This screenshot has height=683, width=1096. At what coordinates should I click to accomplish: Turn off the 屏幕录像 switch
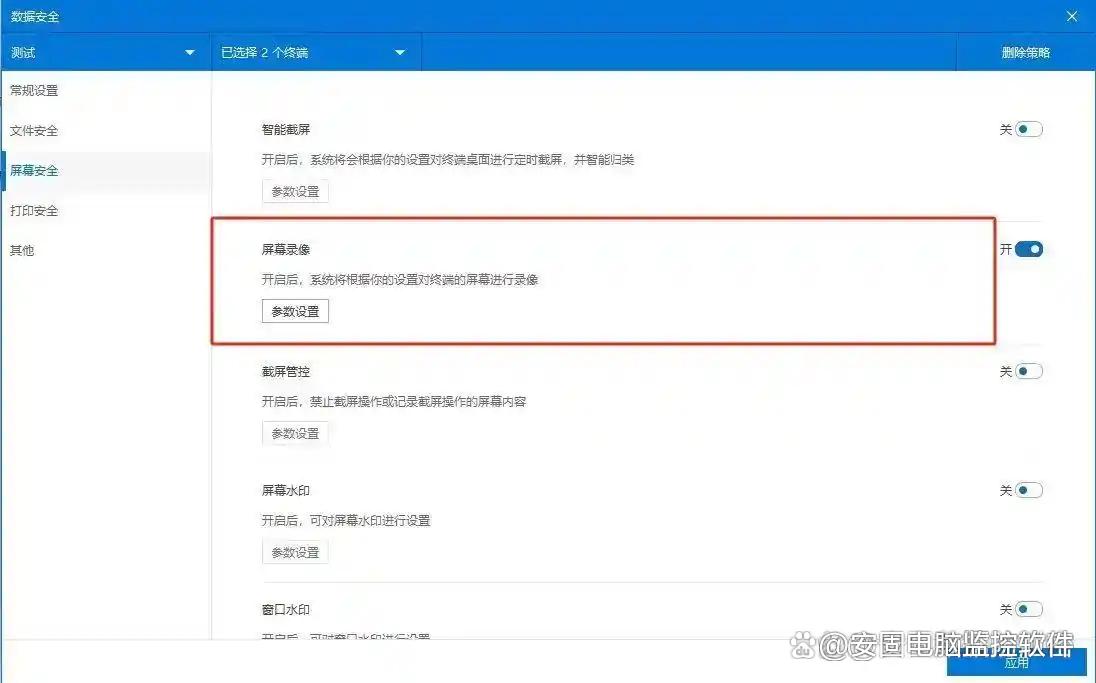[1029, 249]
